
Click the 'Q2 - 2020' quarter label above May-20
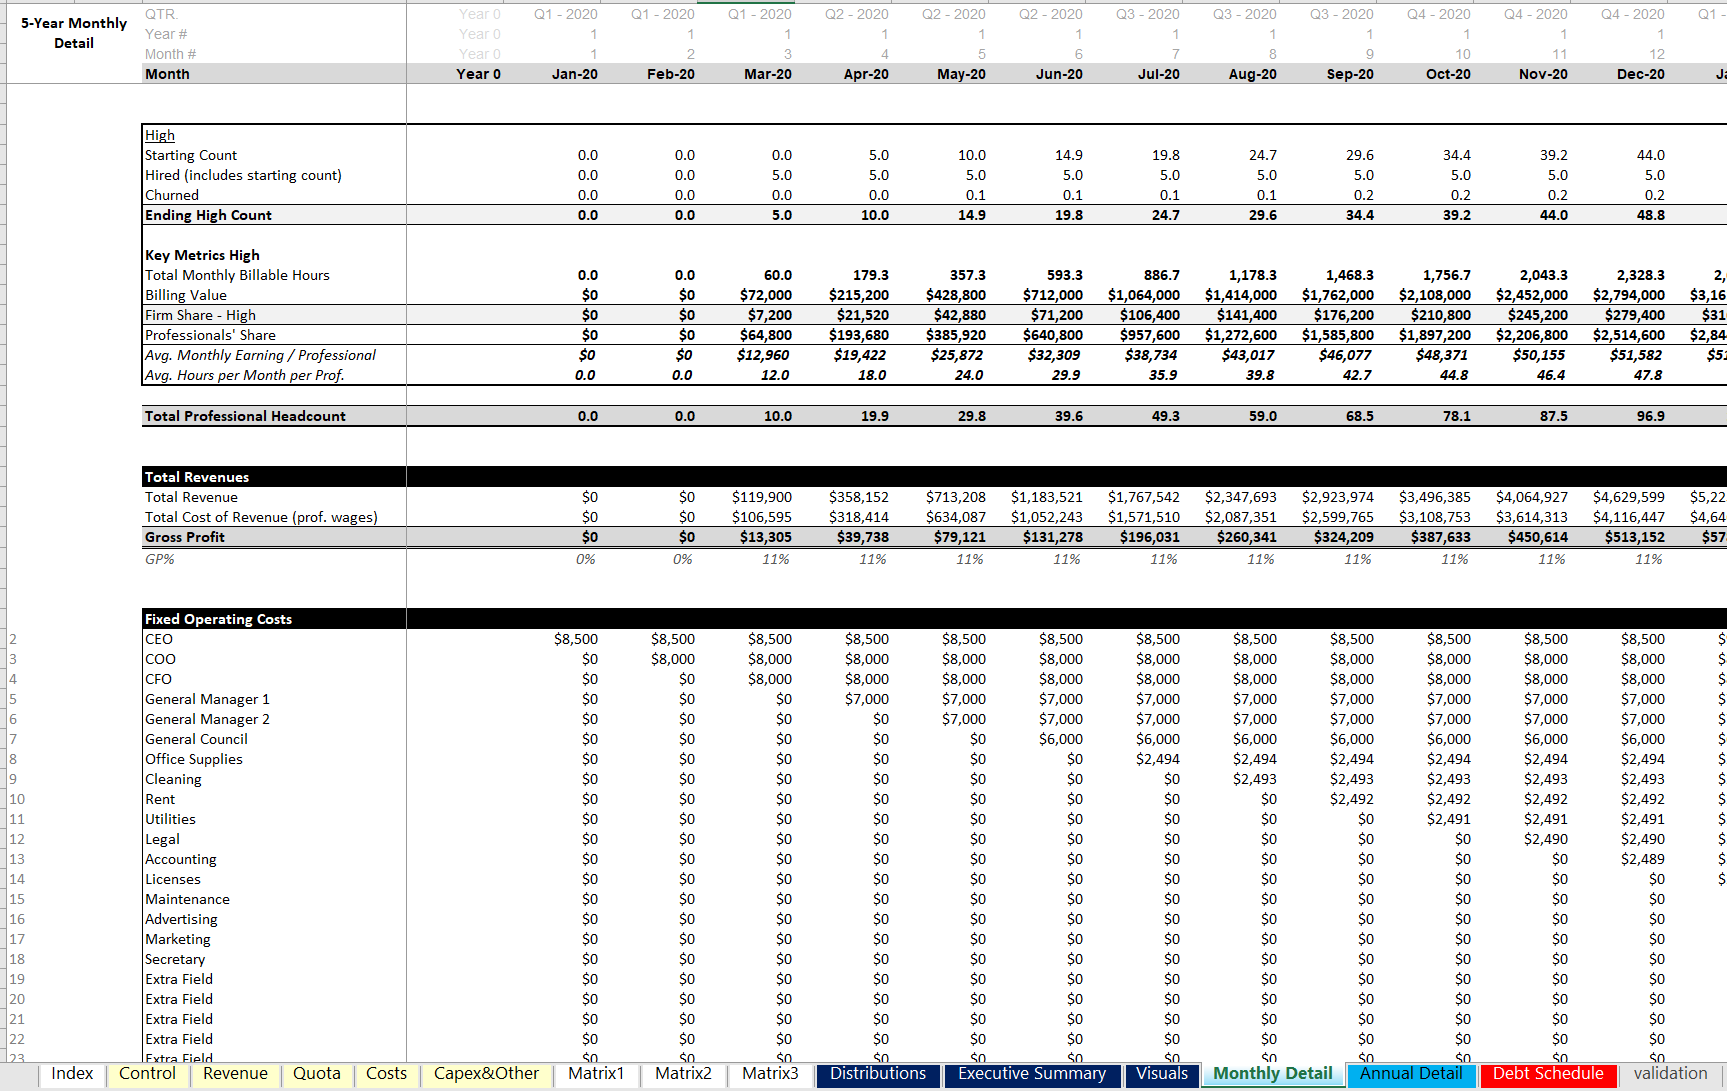click(955, 14)
